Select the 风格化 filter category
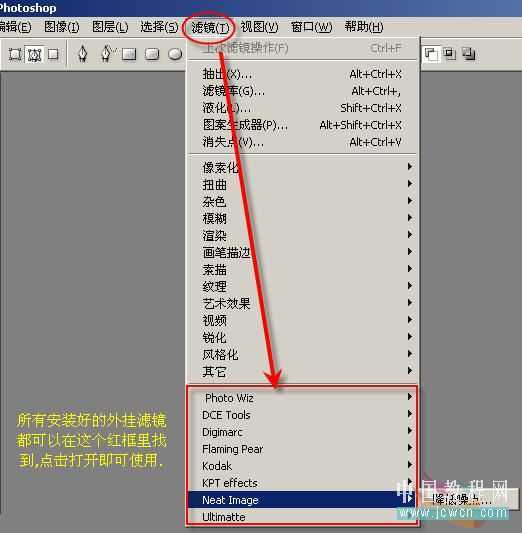Image resolution: width=522 pixels, height=533 pixels. pos(302,354)
